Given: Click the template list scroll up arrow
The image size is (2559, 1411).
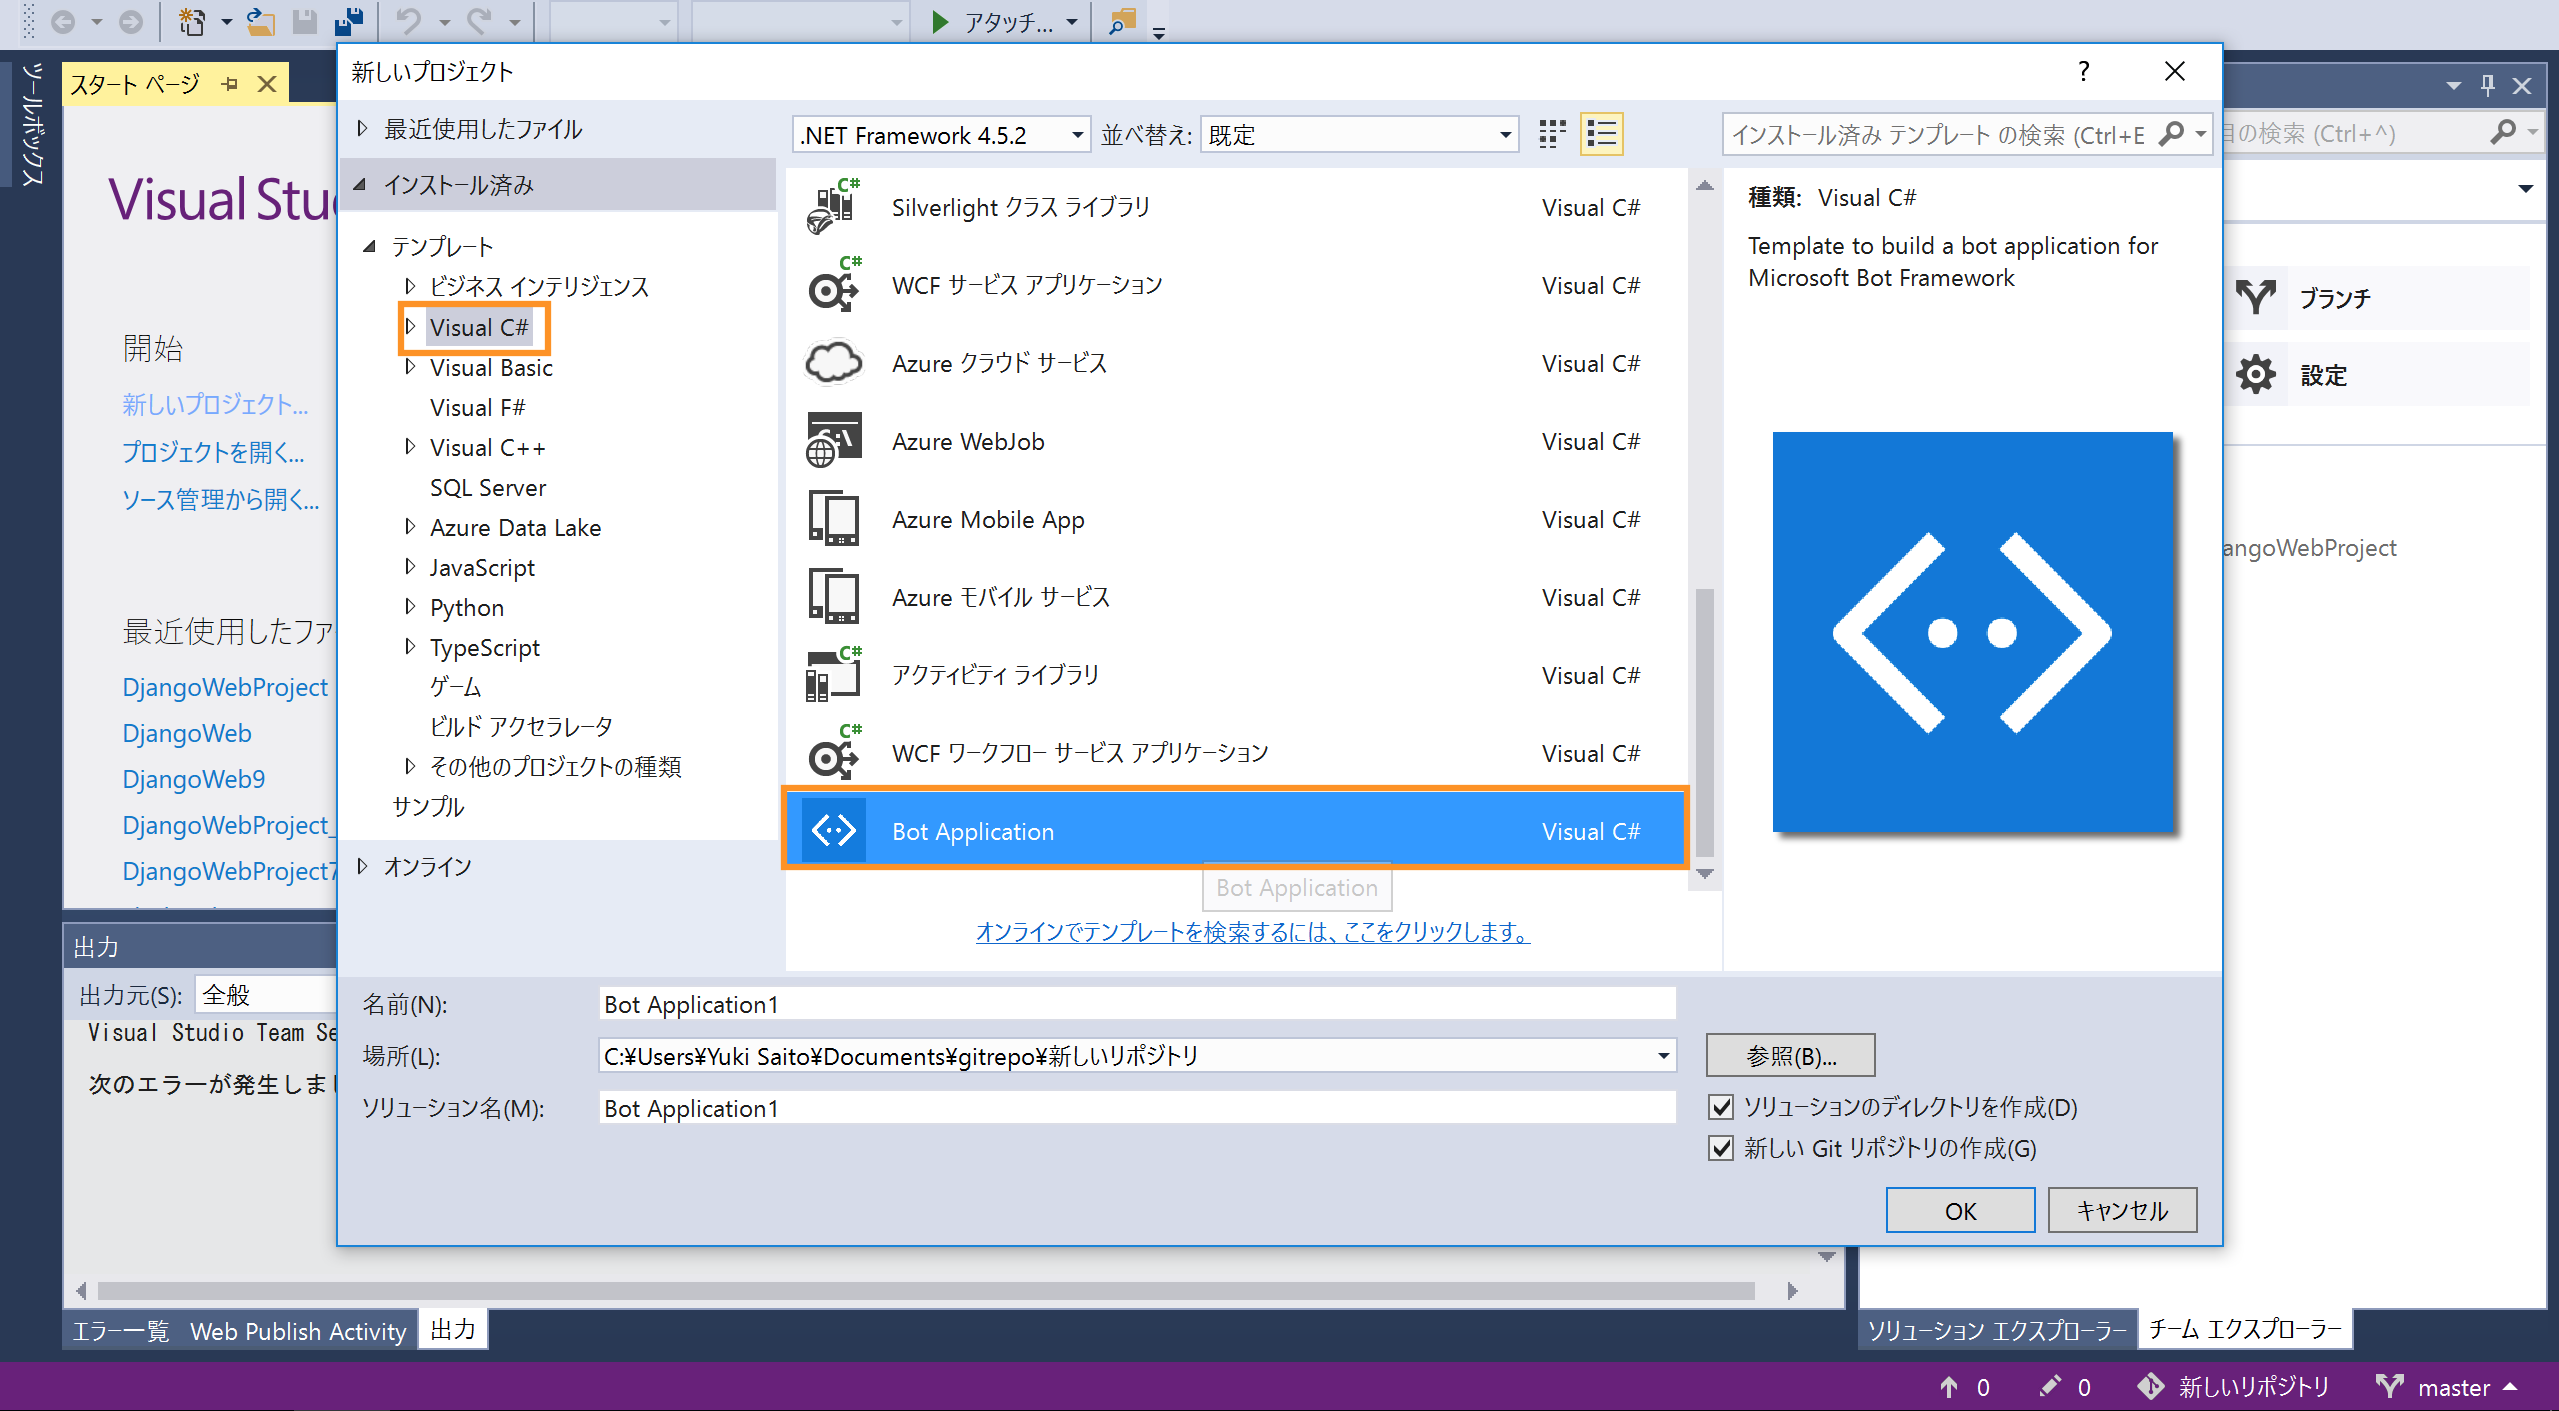Looking at the screenshot, I should click(x=1705, y=186).
